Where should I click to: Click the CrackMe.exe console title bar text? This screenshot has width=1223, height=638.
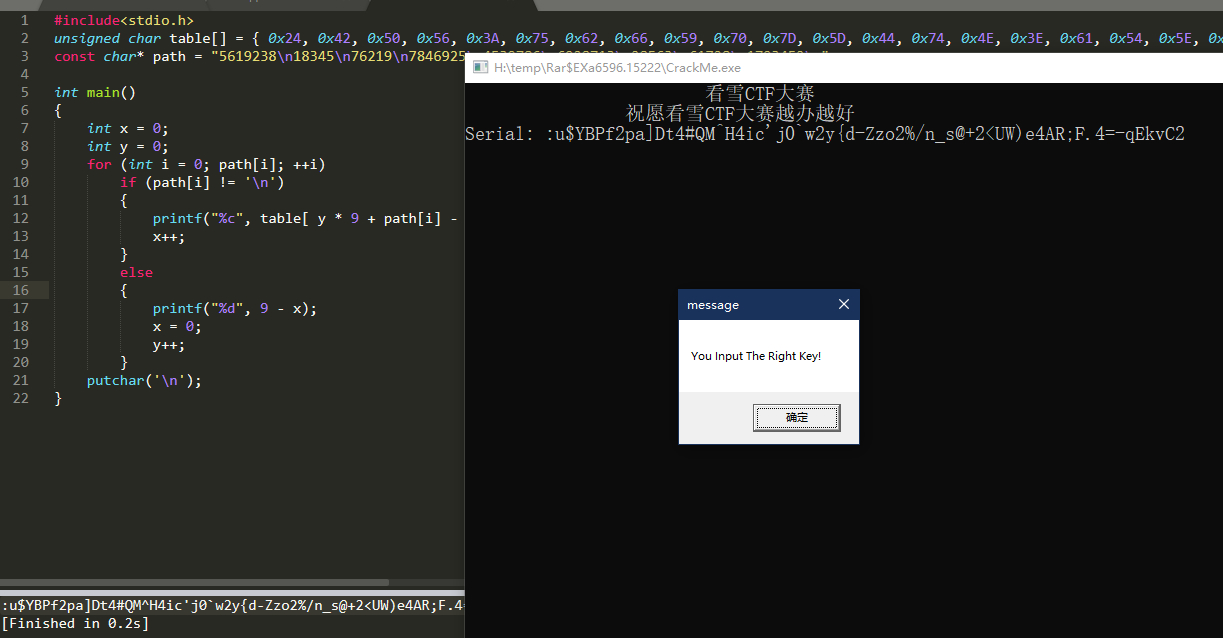(617, 68)
